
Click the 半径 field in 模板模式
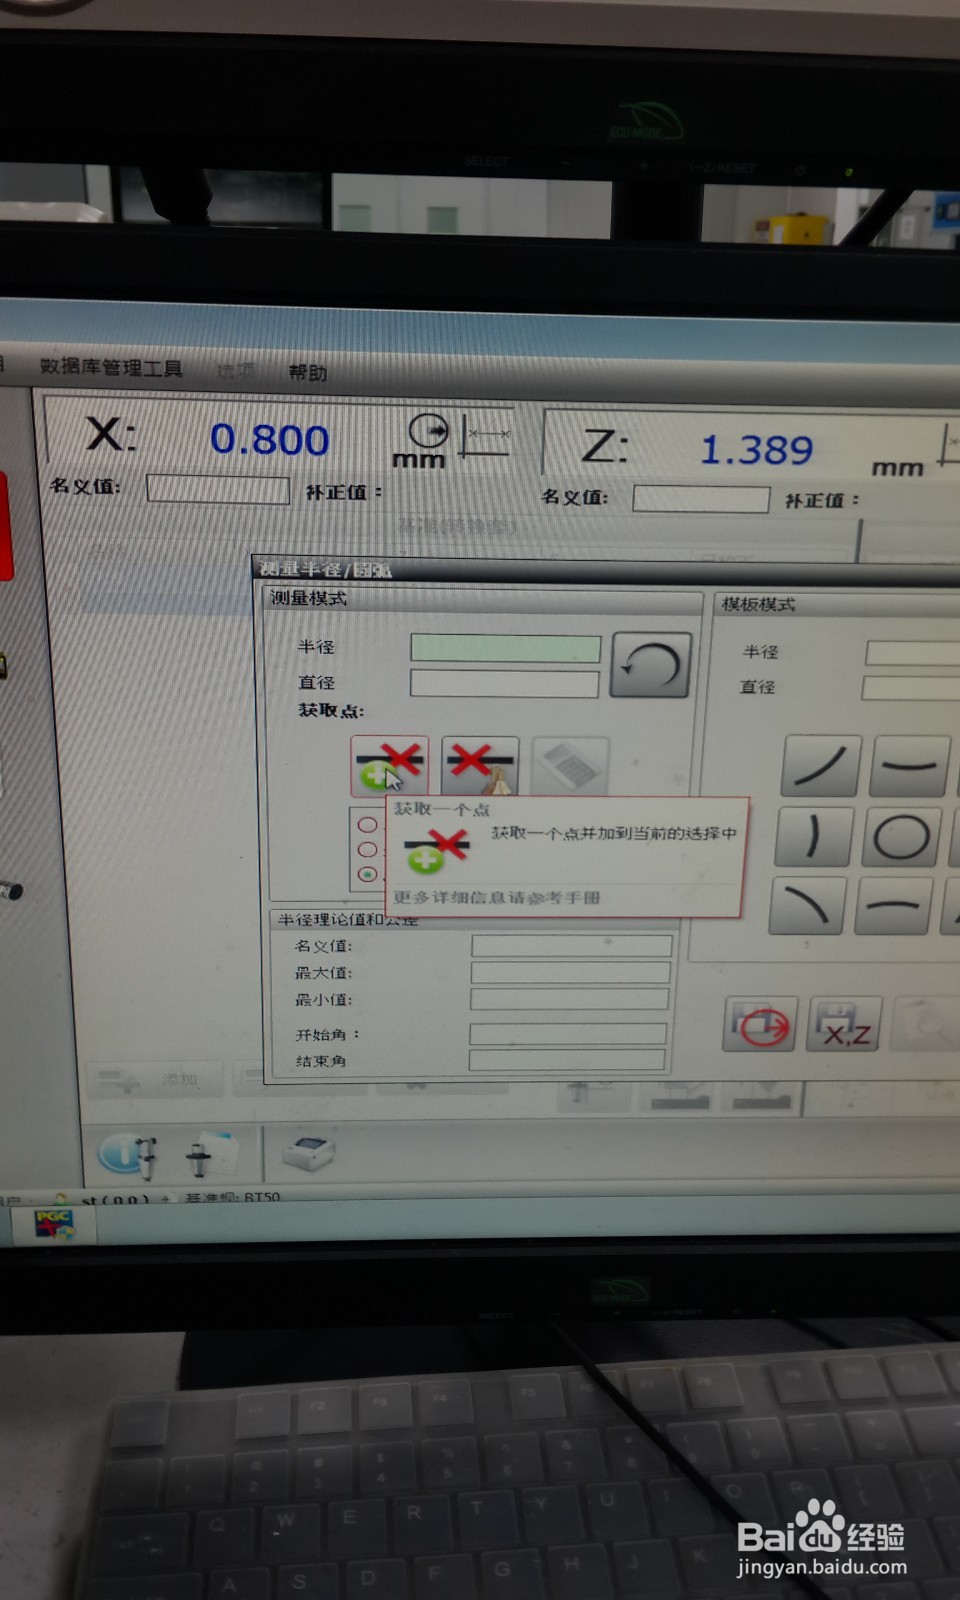click(x=912, y=653)
